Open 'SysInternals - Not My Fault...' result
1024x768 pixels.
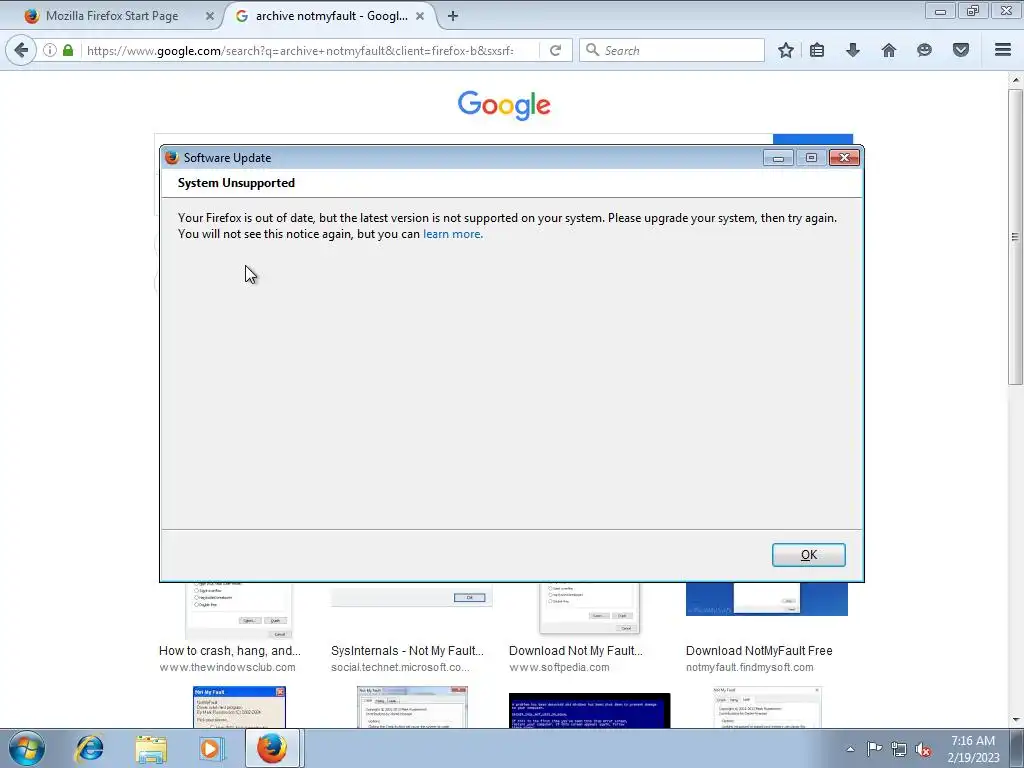(x=407, y=650)
